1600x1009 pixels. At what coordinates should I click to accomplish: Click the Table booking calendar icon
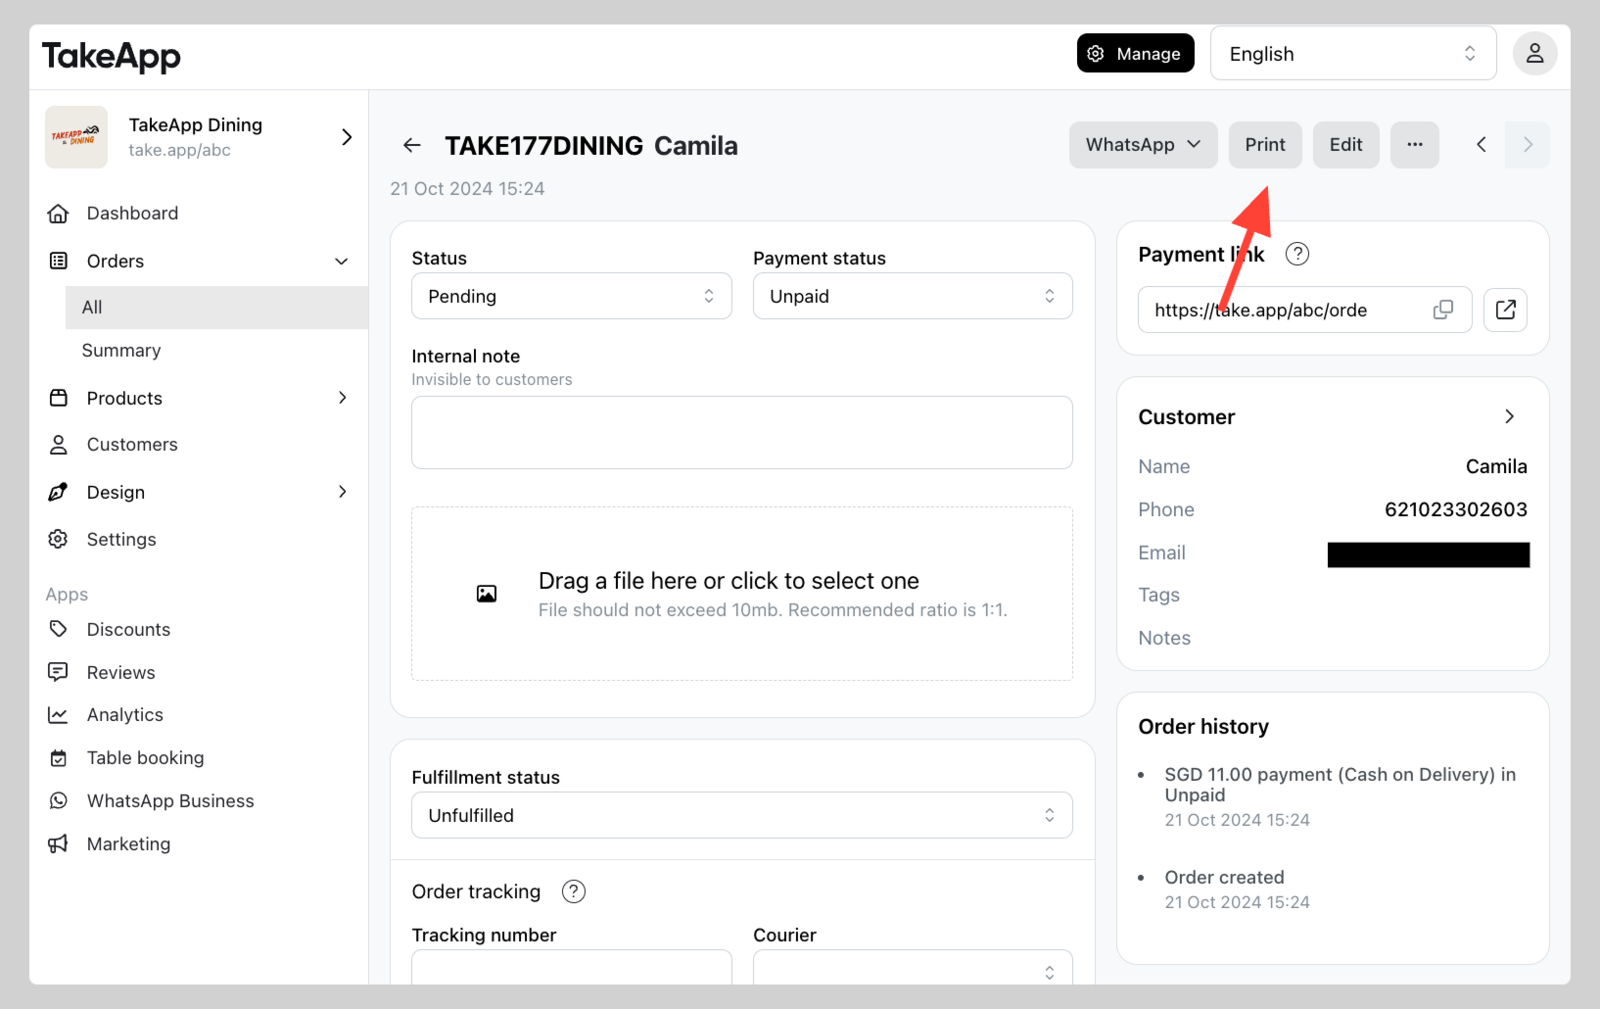click(58, 758)
